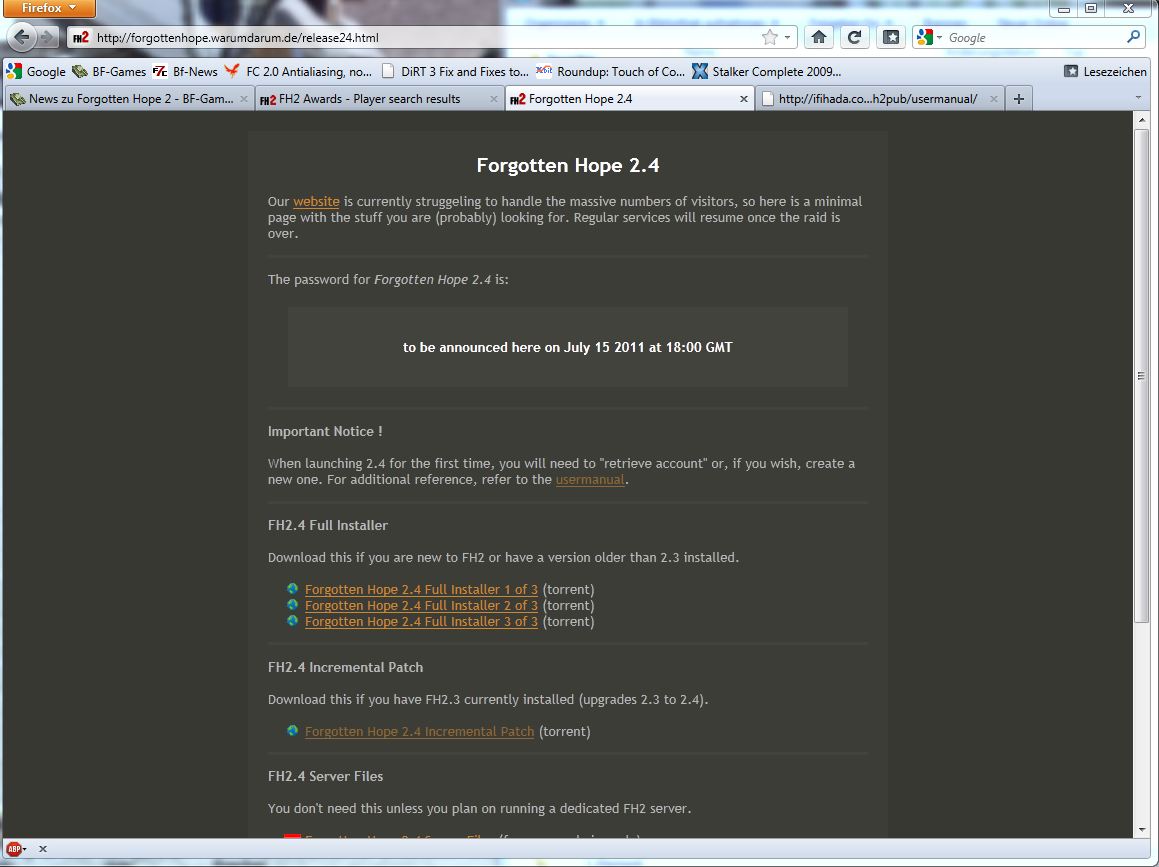Go back with the Back arrow button
The image size is (1159, 867).
click(21, 37)
